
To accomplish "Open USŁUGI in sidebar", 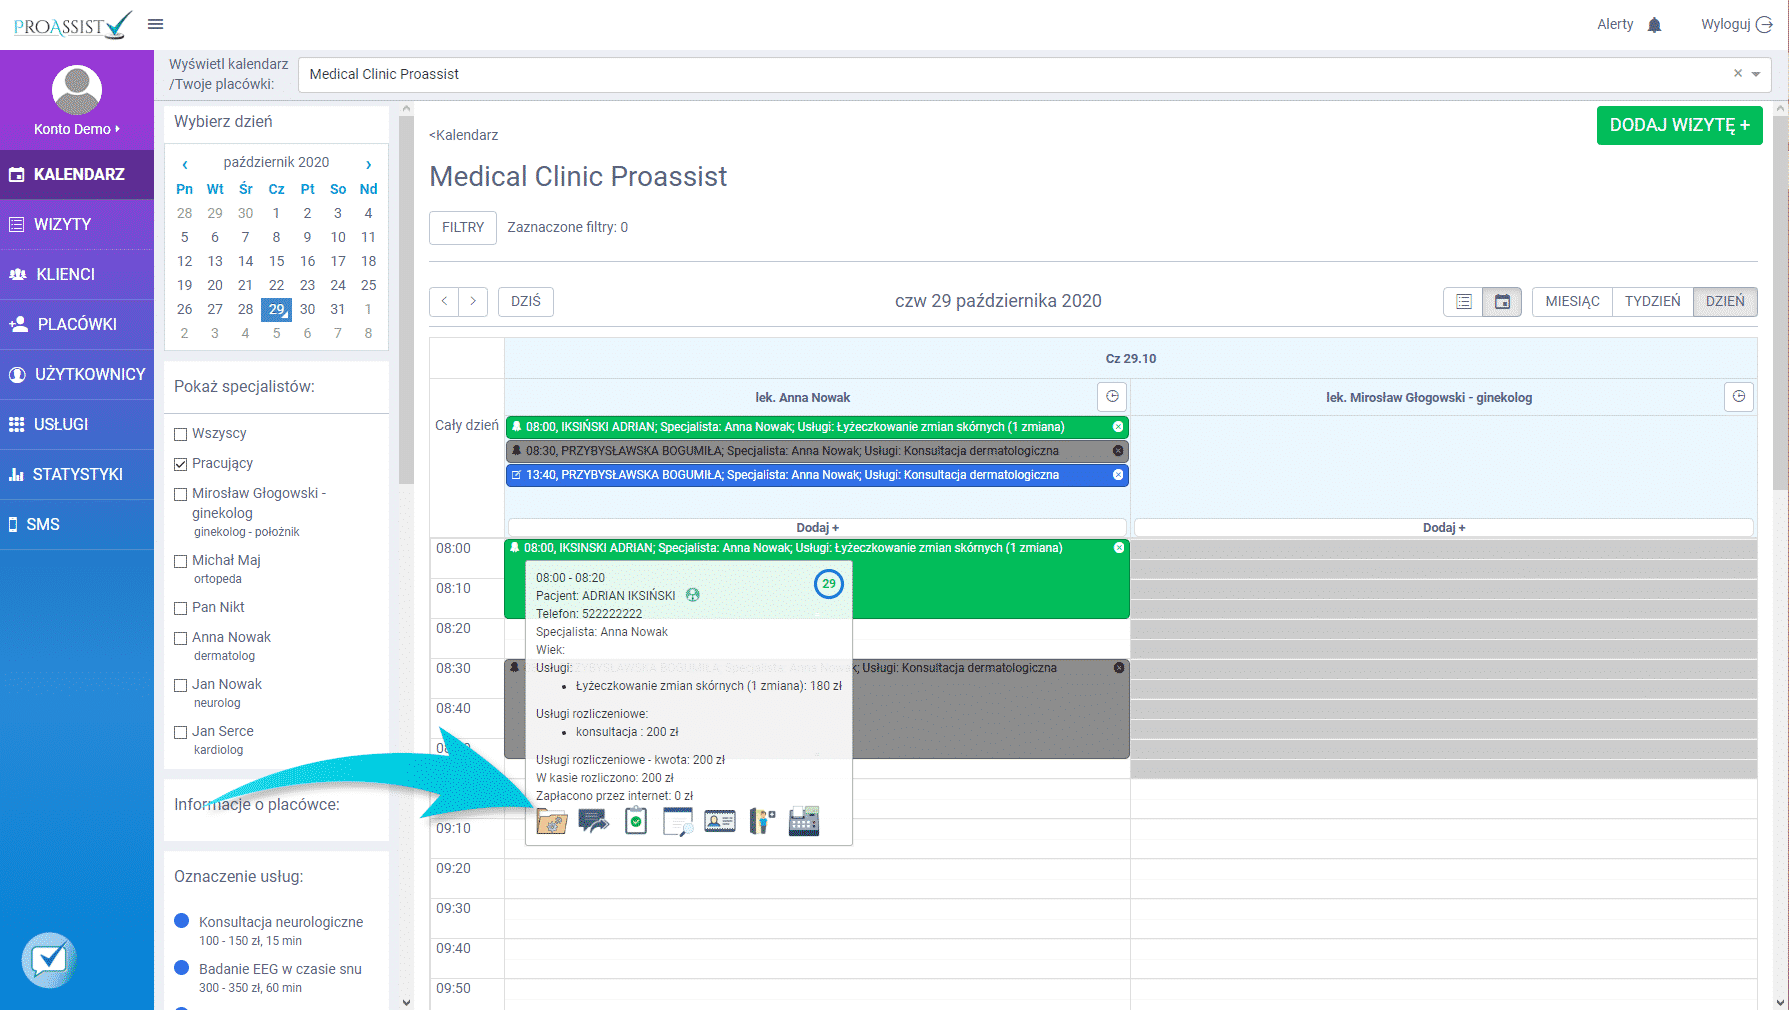I will pyautogui.click(x=77, y=424).
